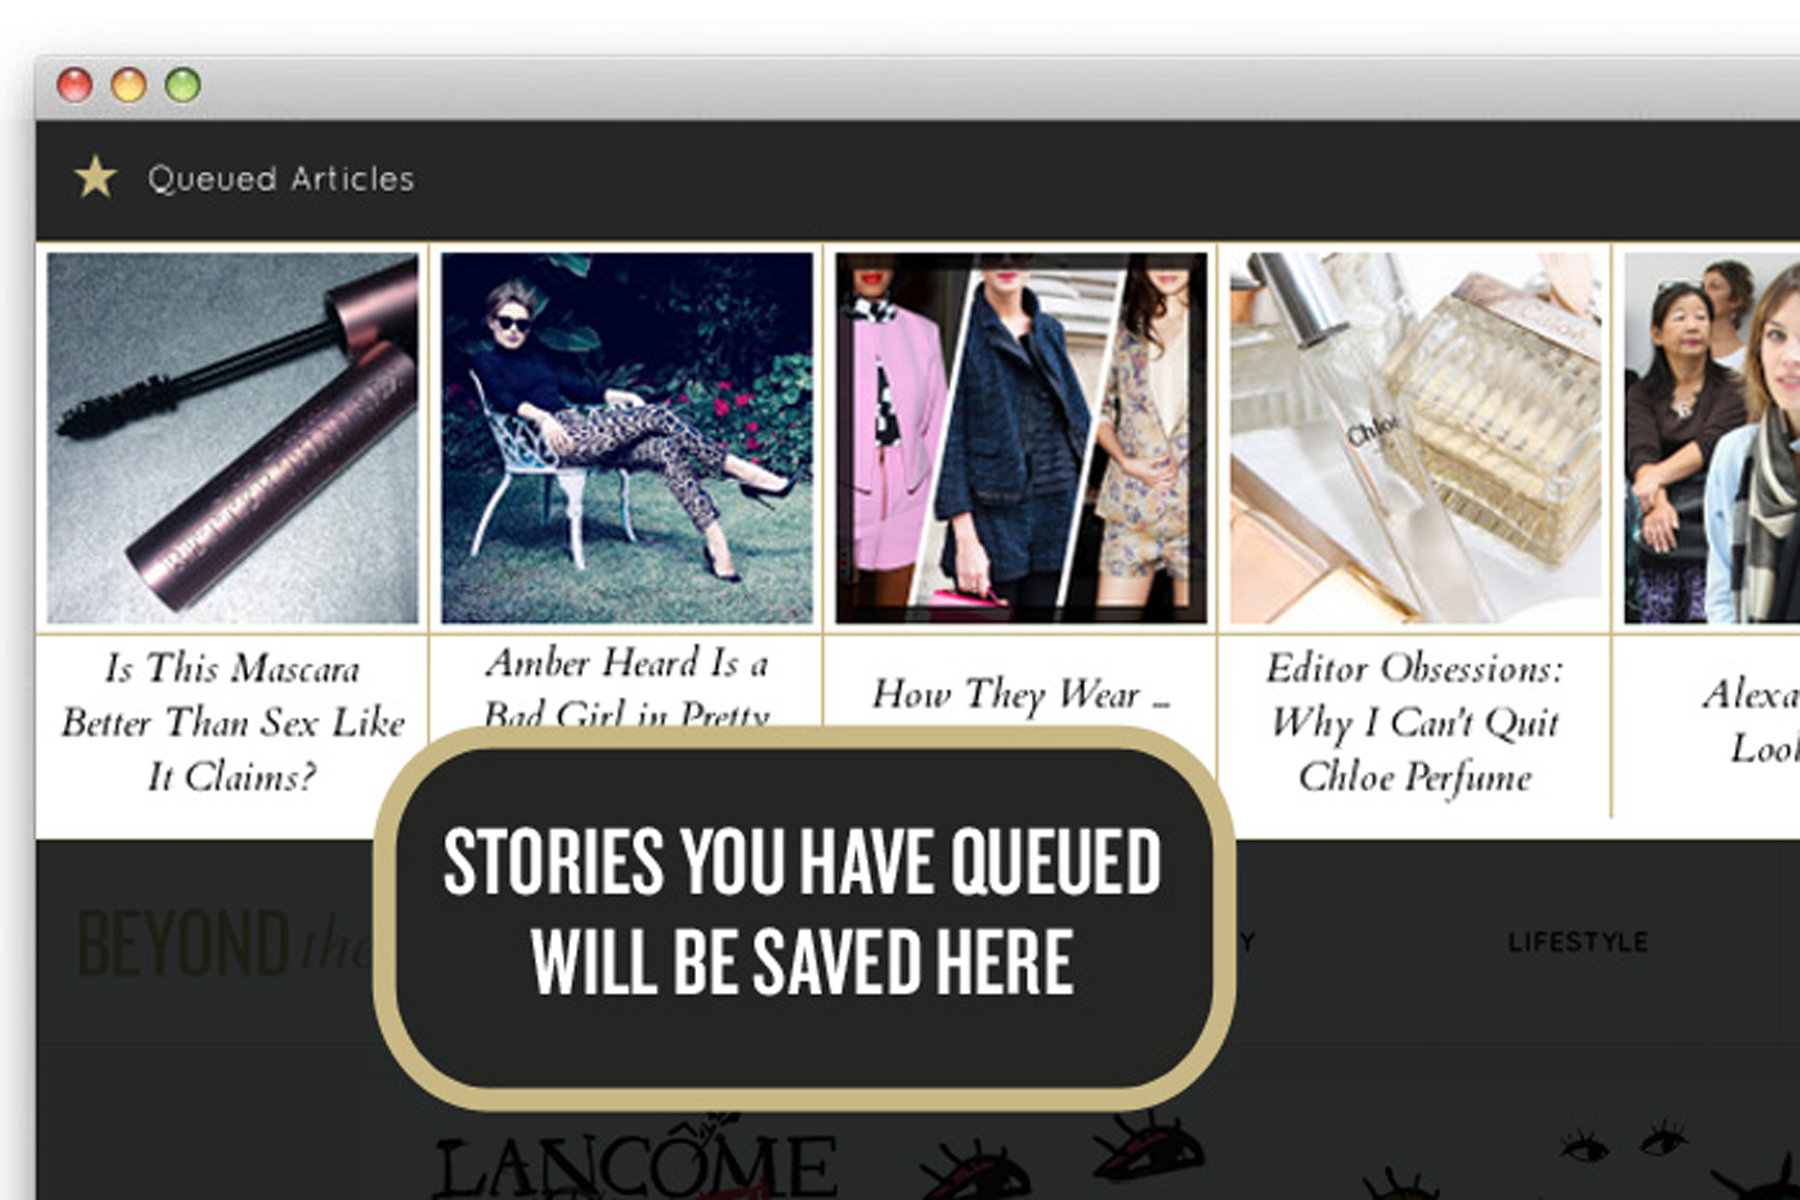Image resolution: width=1800 pixels, height=1200 pixels.
Task: Click the gold star Queued Articles icon
Action: click(95, 177)
